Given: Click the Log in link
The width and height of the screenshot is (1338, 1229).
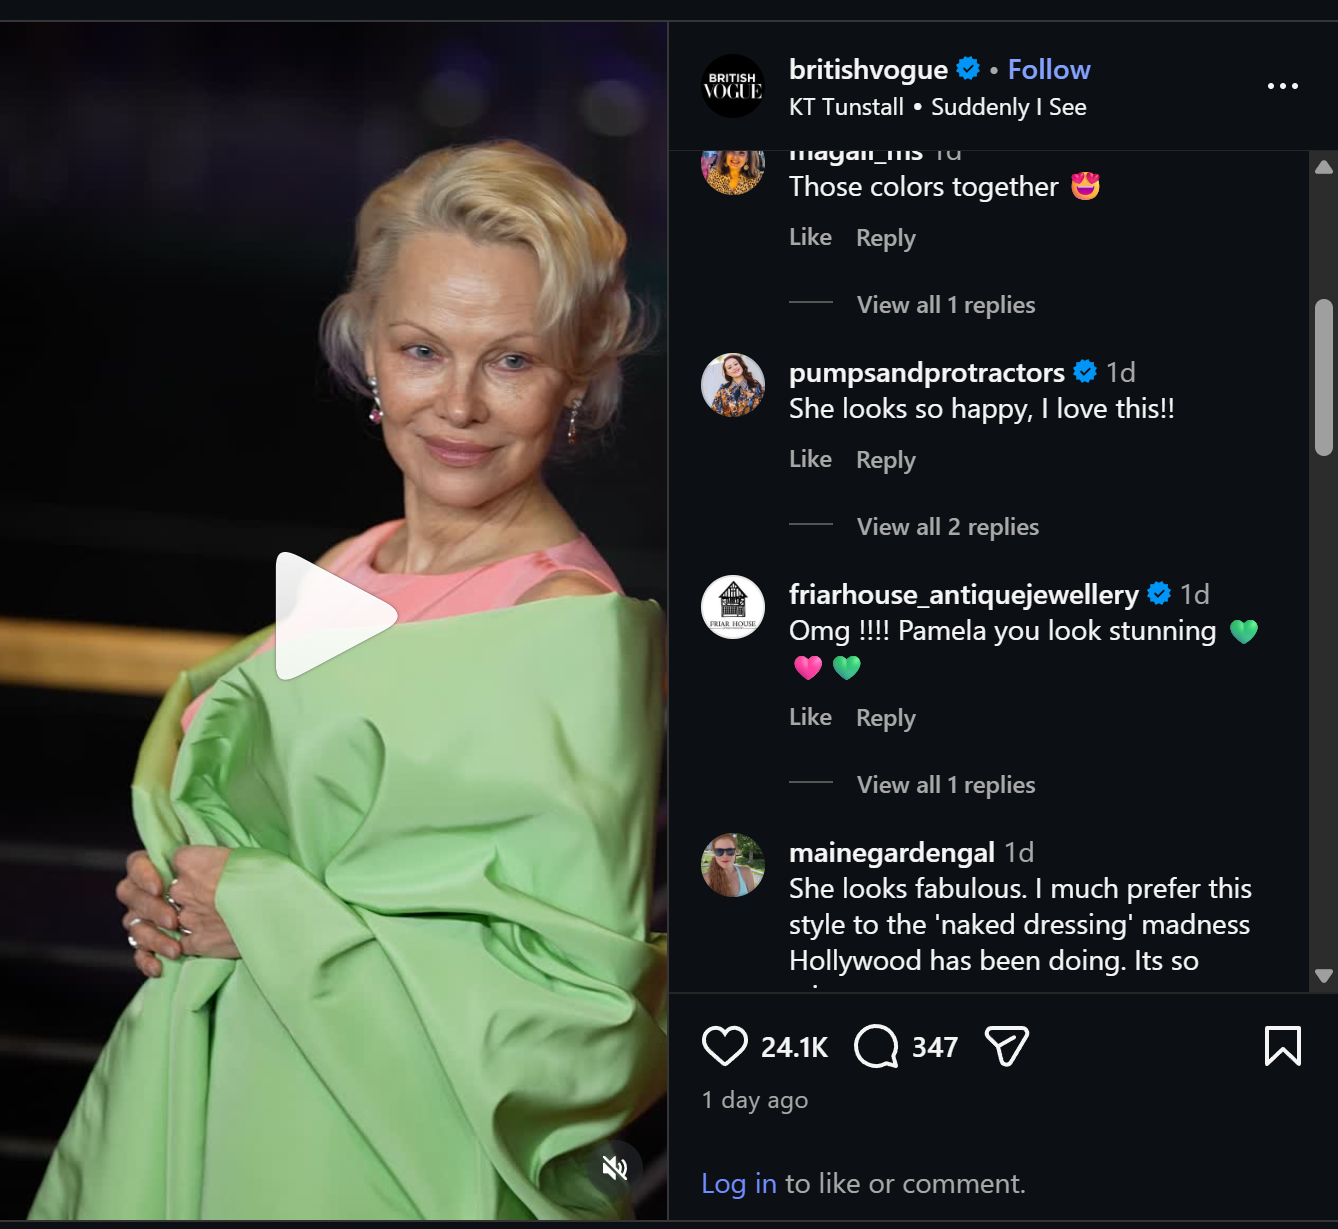Looking at the screenshot, I should (x=738, y=1184).
